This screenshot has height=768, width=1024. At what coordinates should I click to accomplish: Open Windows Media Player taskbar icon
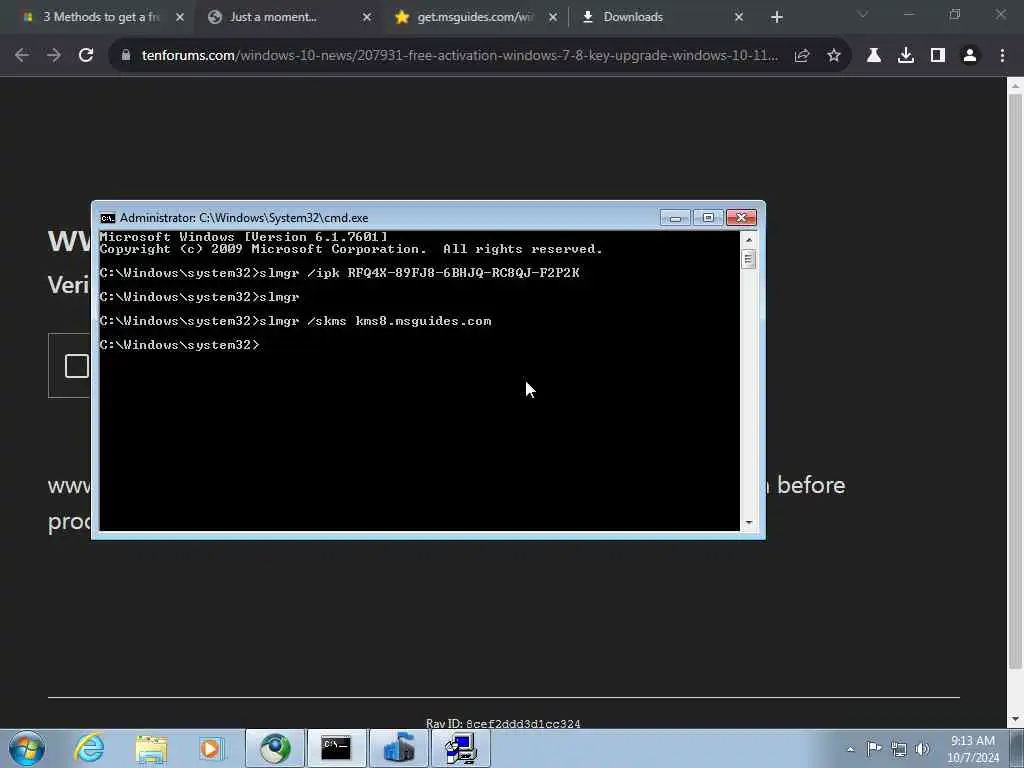tap(211, 748)
